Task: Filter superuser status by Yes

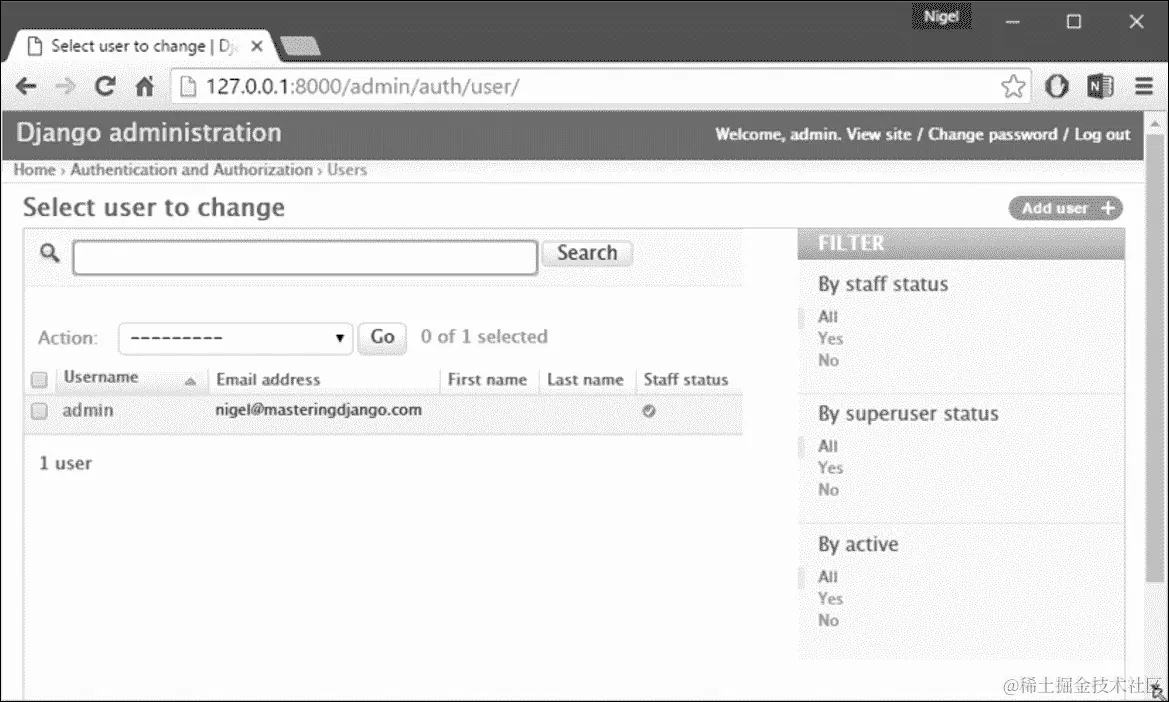Action: [x=830, y=468]
